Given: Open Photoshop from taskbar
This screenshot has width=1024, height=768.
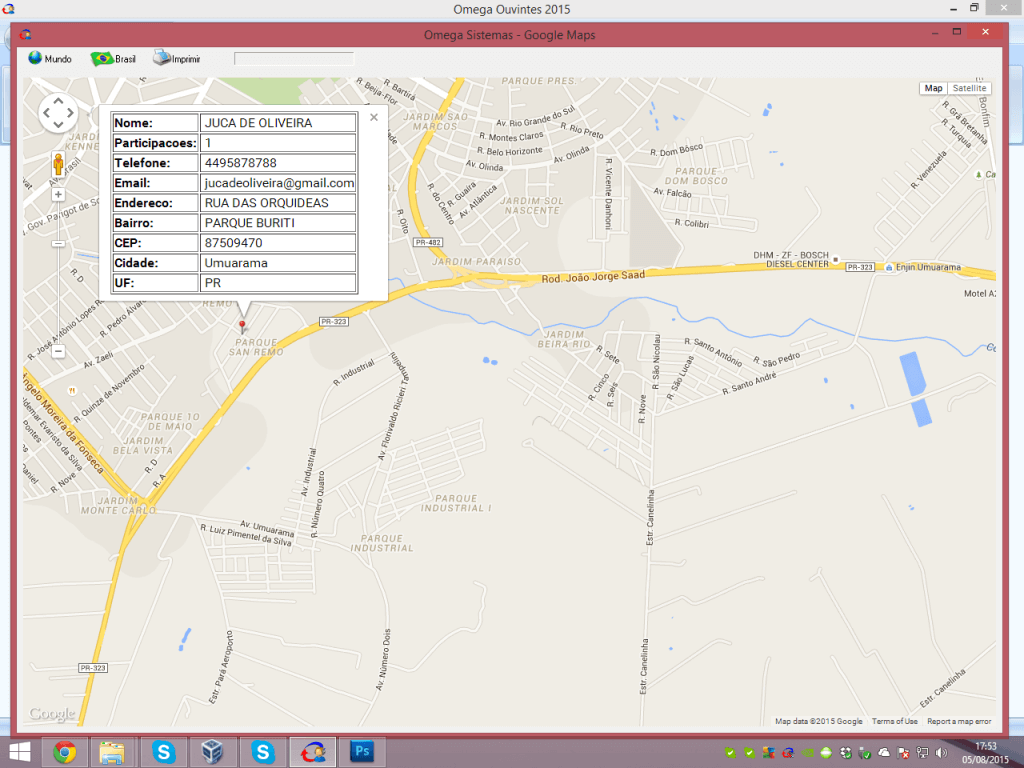Looking at the screenshot, I should tap(361, 752).
